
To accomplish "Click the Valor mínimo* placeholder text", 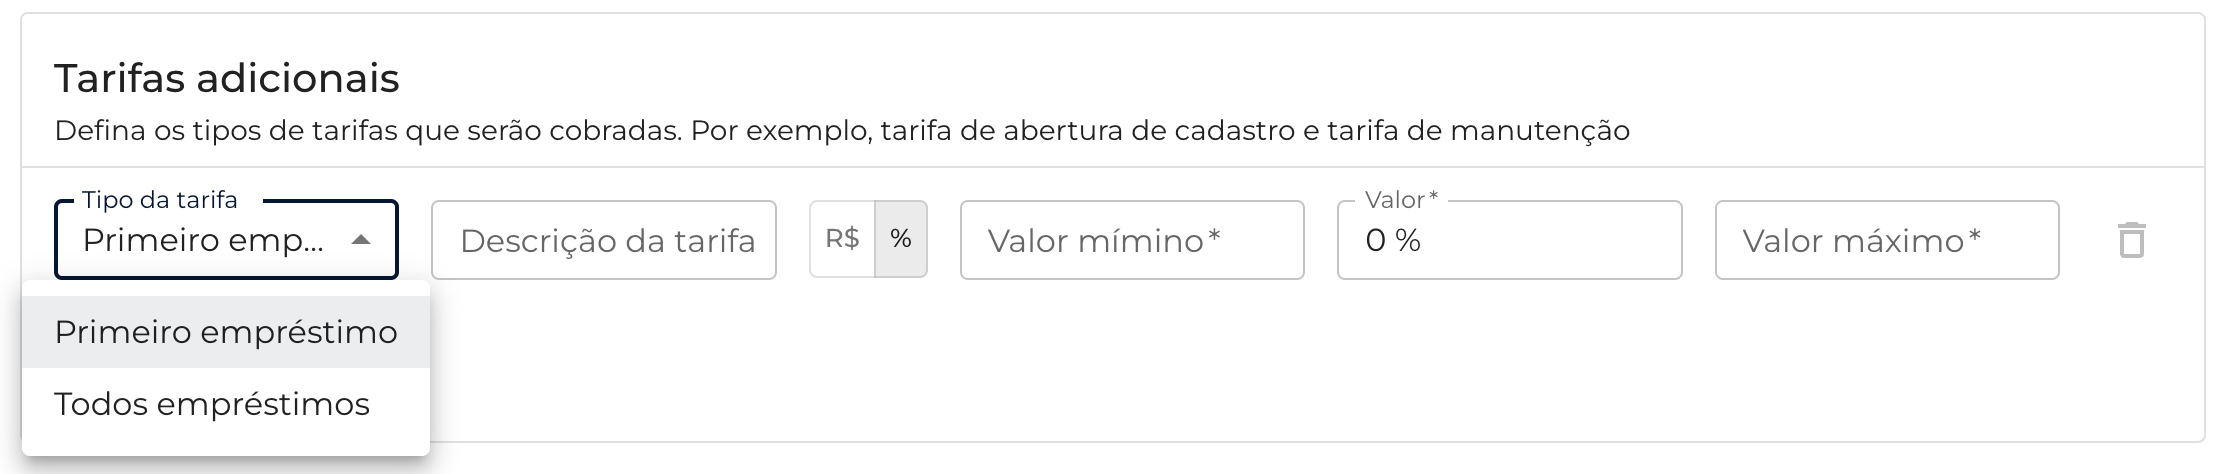I will coord(1104,240).
